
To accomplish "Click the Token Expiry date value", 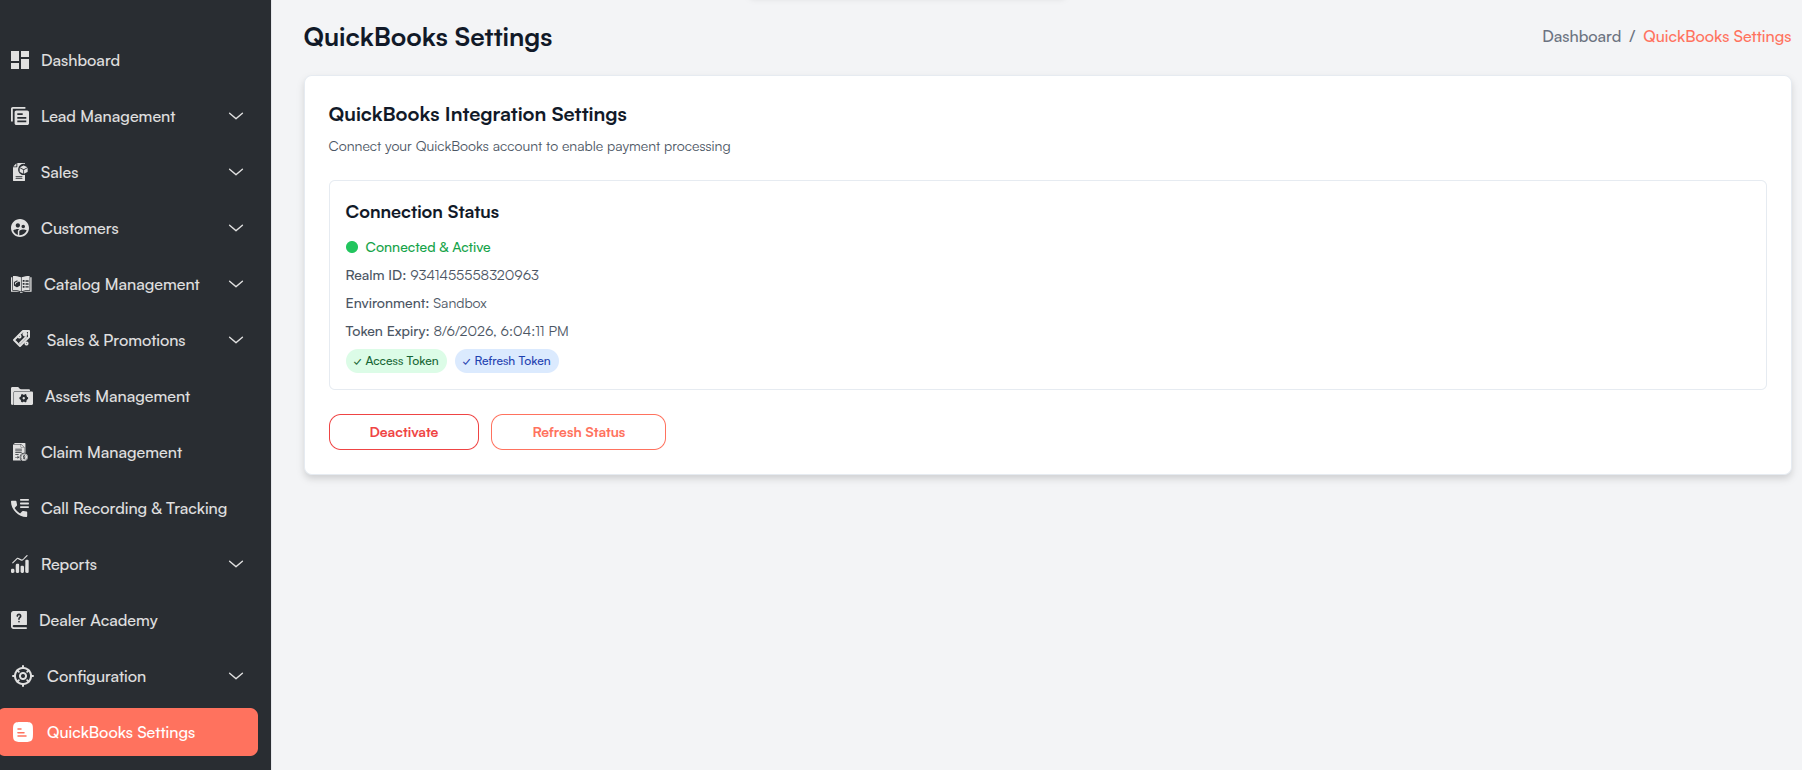I will [x=501, y=331].
